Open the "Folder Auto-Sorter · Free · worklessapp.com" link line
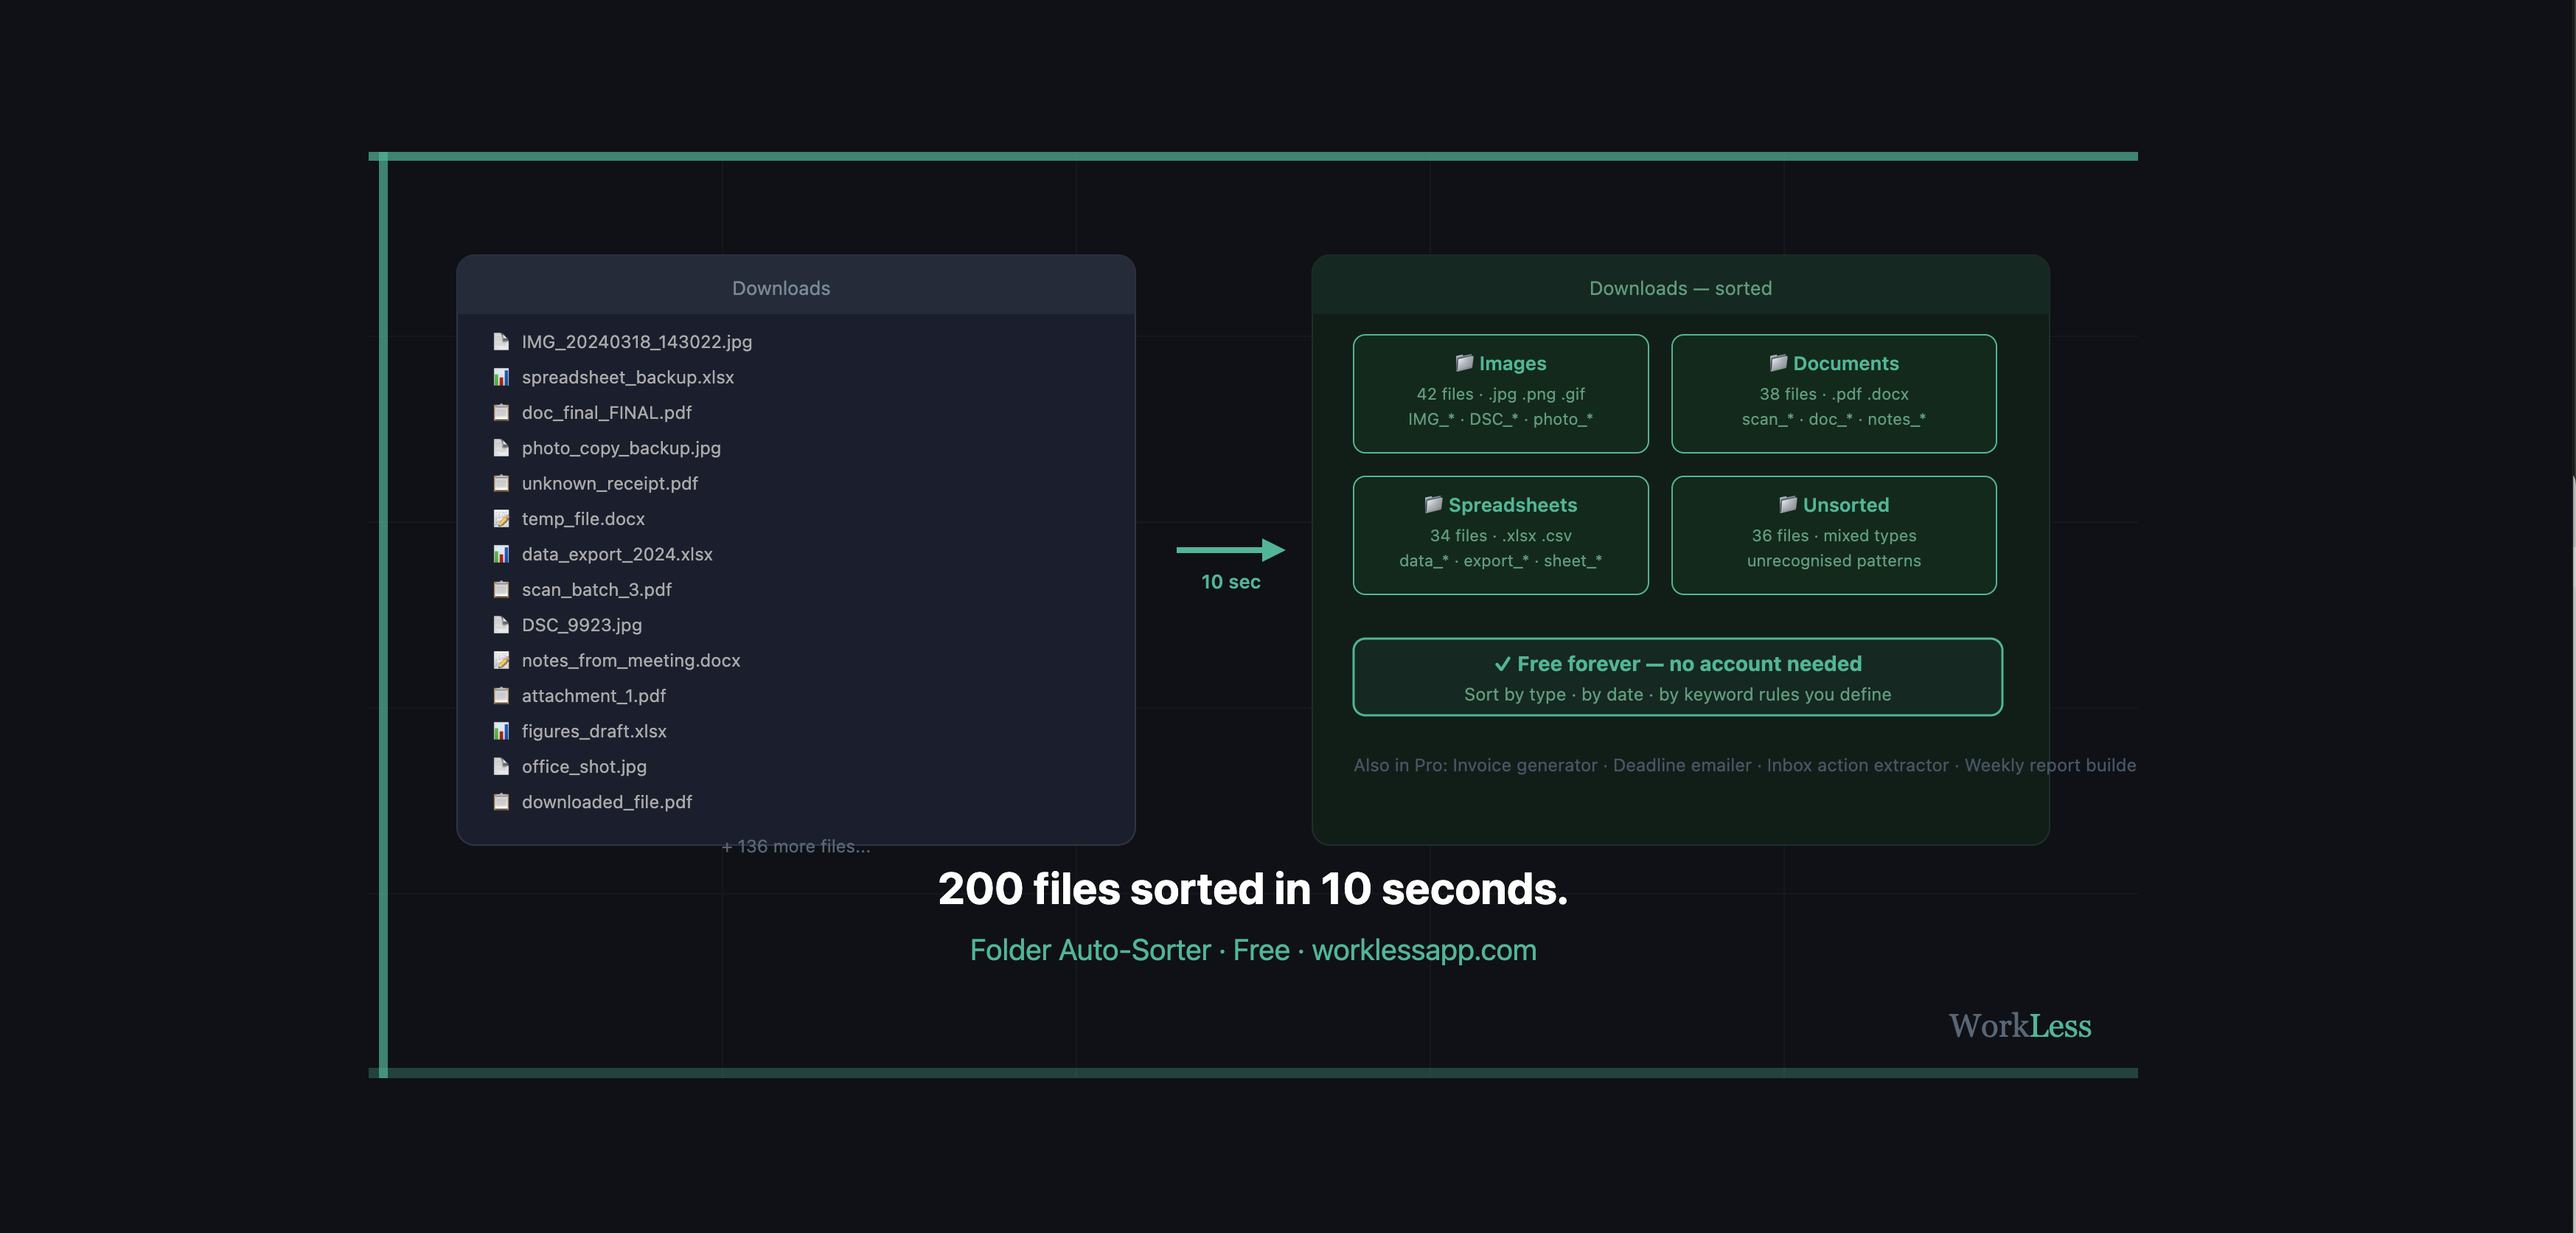2576x1233 pixels. pos(1253,950)
